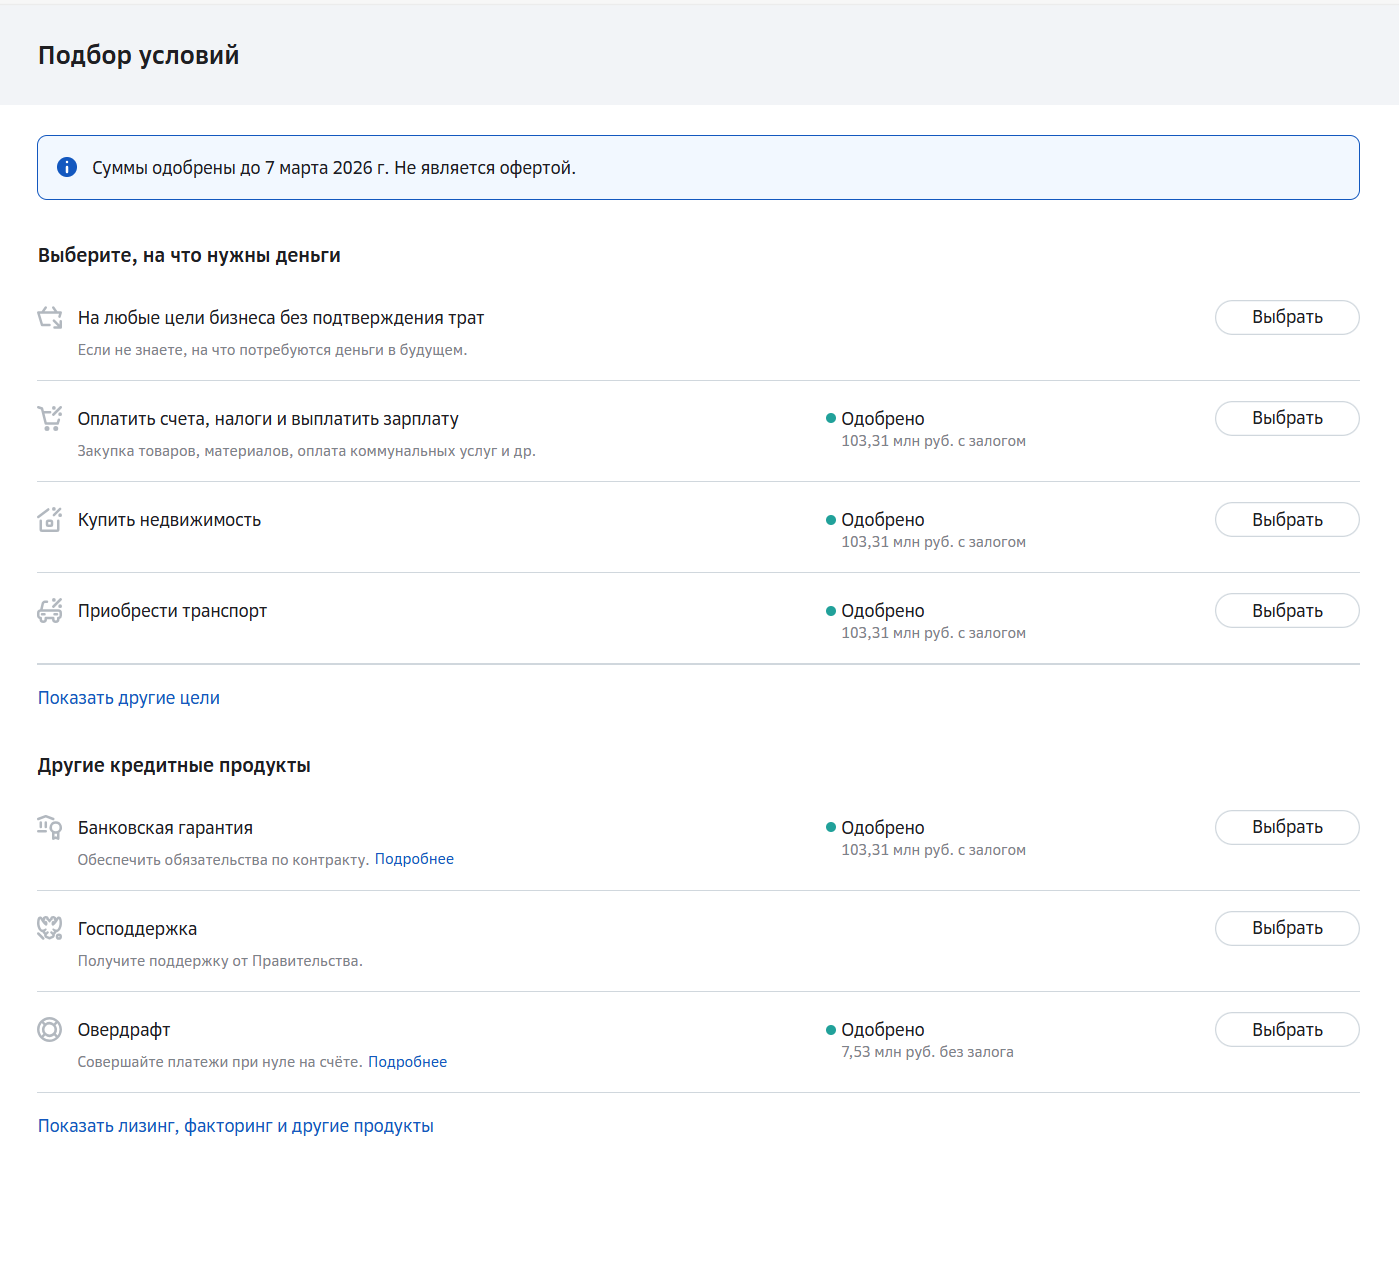This screenshot has width=1399, height=1288.
Task: Click the bank guarantee icon
Action: click(50, 827)
